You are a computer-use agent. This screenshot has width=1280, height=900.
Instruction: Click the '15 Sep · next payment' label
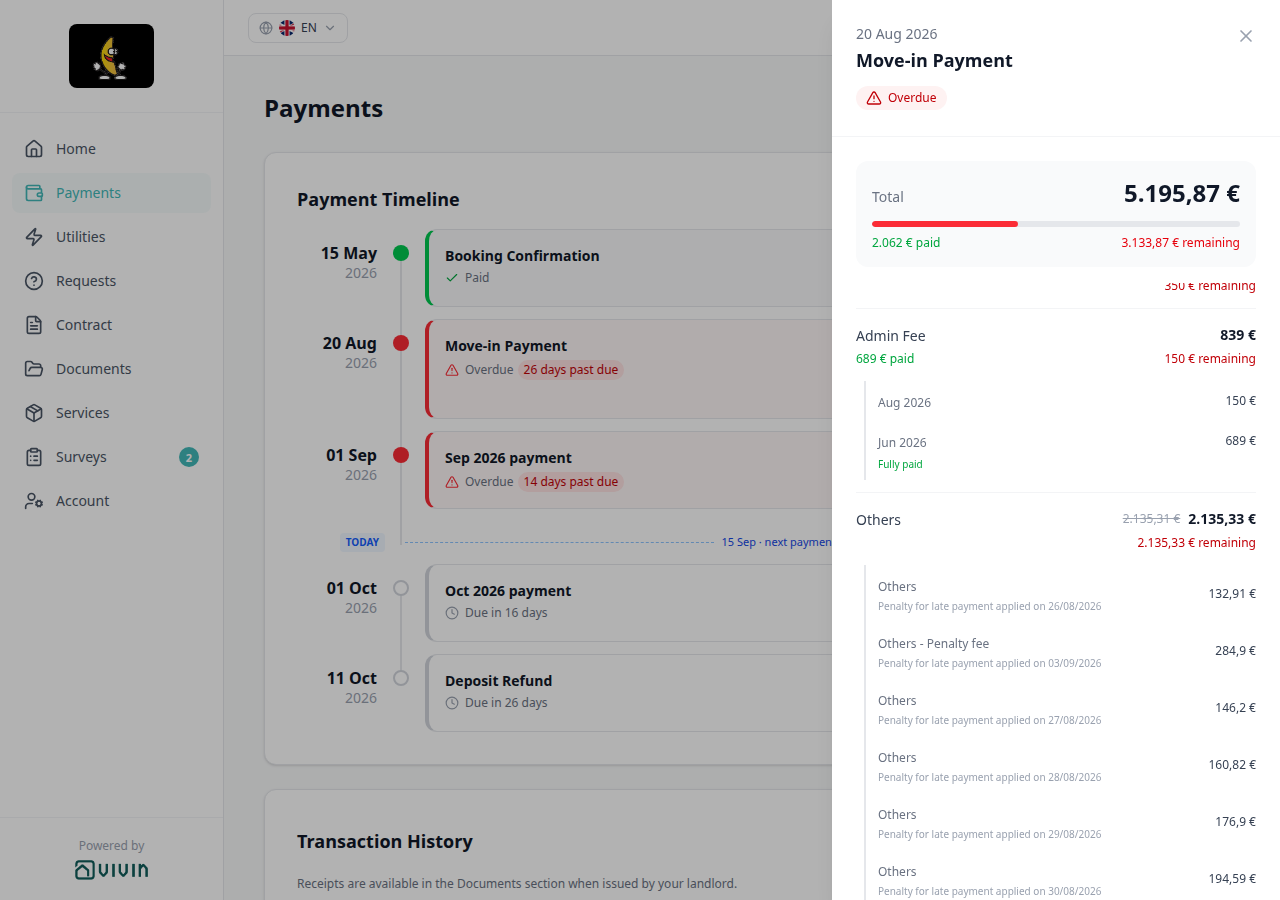pyautogui.click(x=777, y=542)
